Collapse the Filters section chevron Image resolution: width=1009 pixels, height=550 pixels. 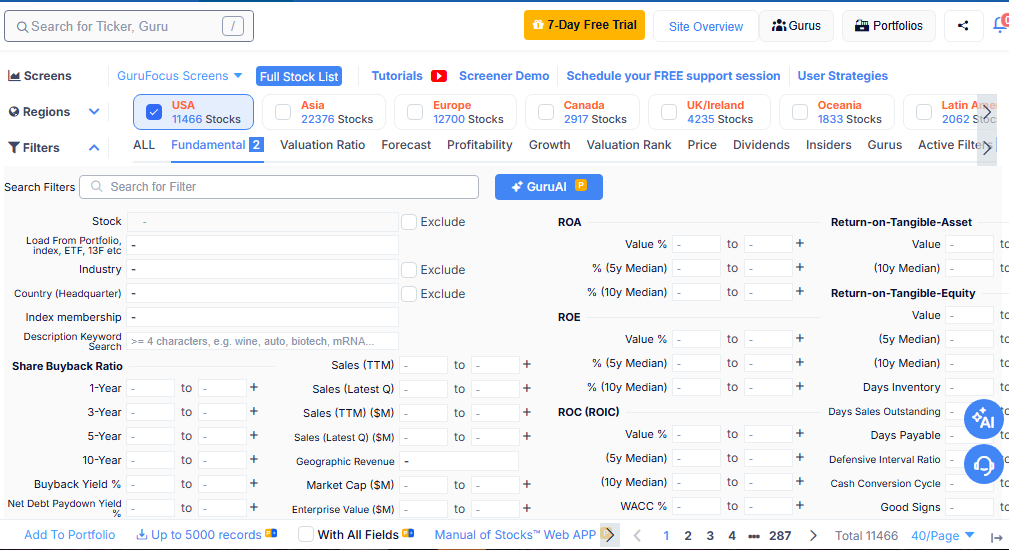click(x=94, y=147)
